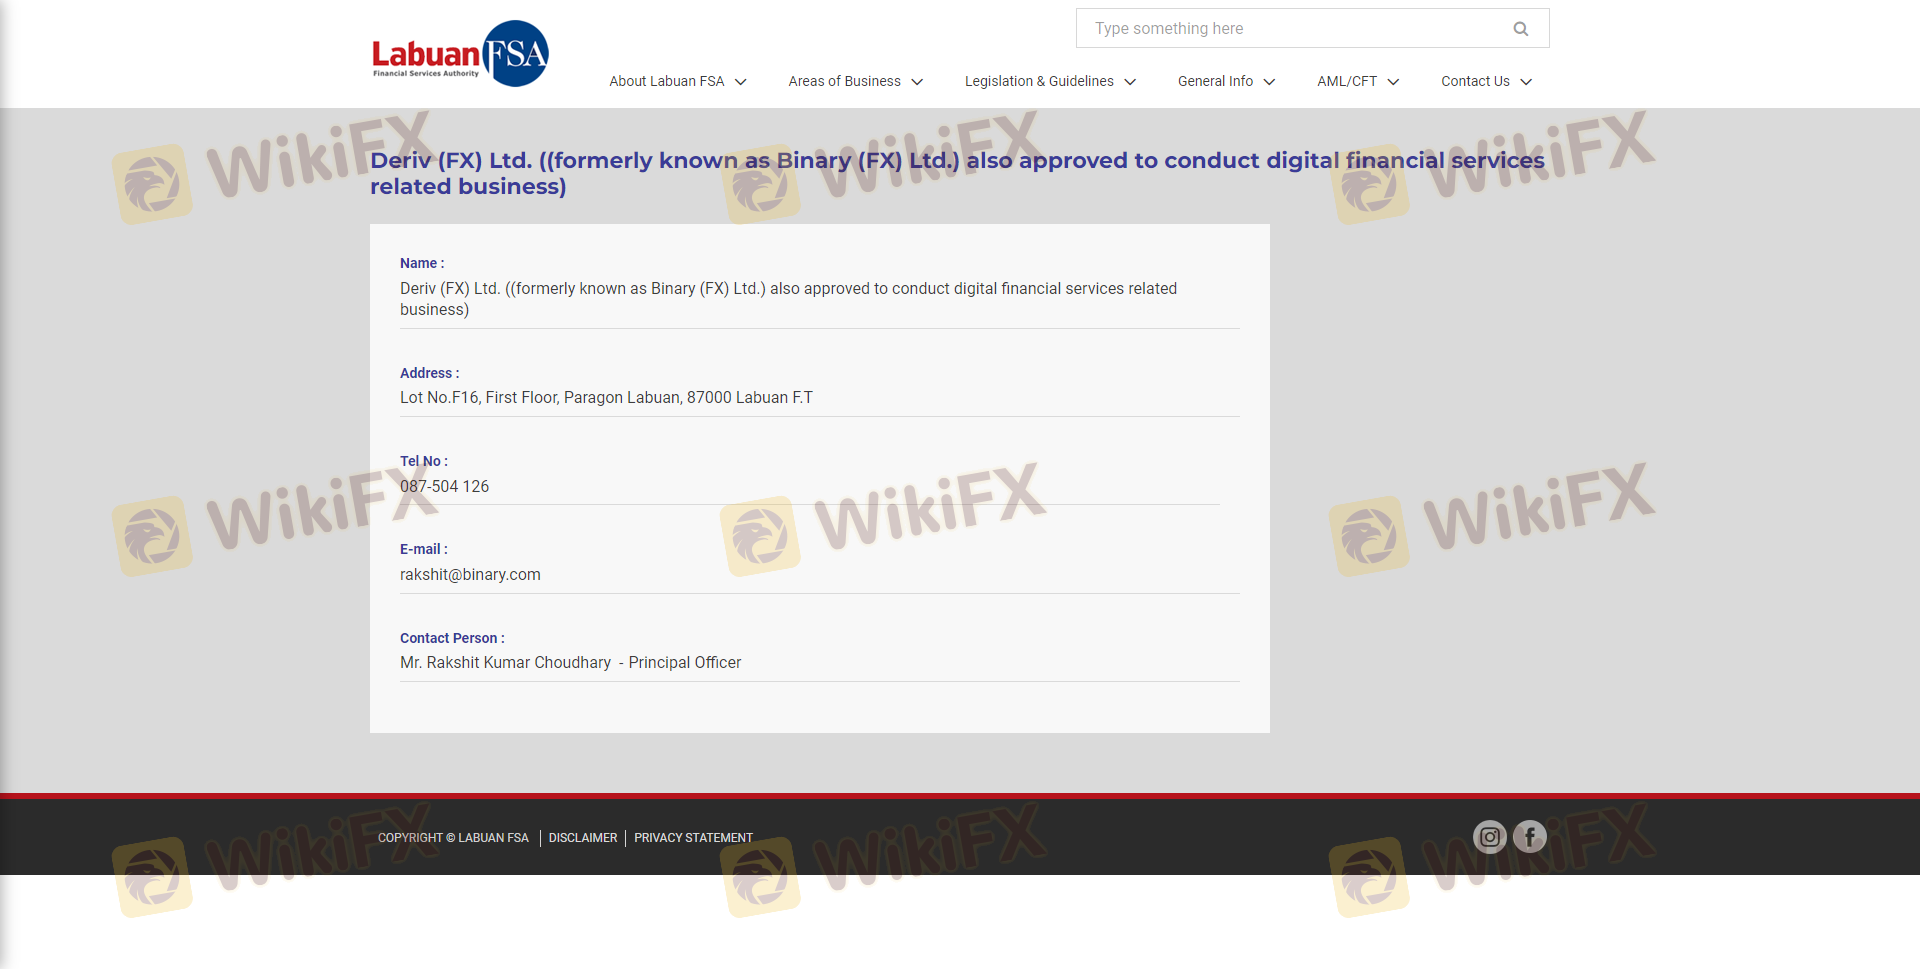Click the "Address :" field label
Image resolution: width=1920 pixels, height=969 pixels.
pos(430,373)
